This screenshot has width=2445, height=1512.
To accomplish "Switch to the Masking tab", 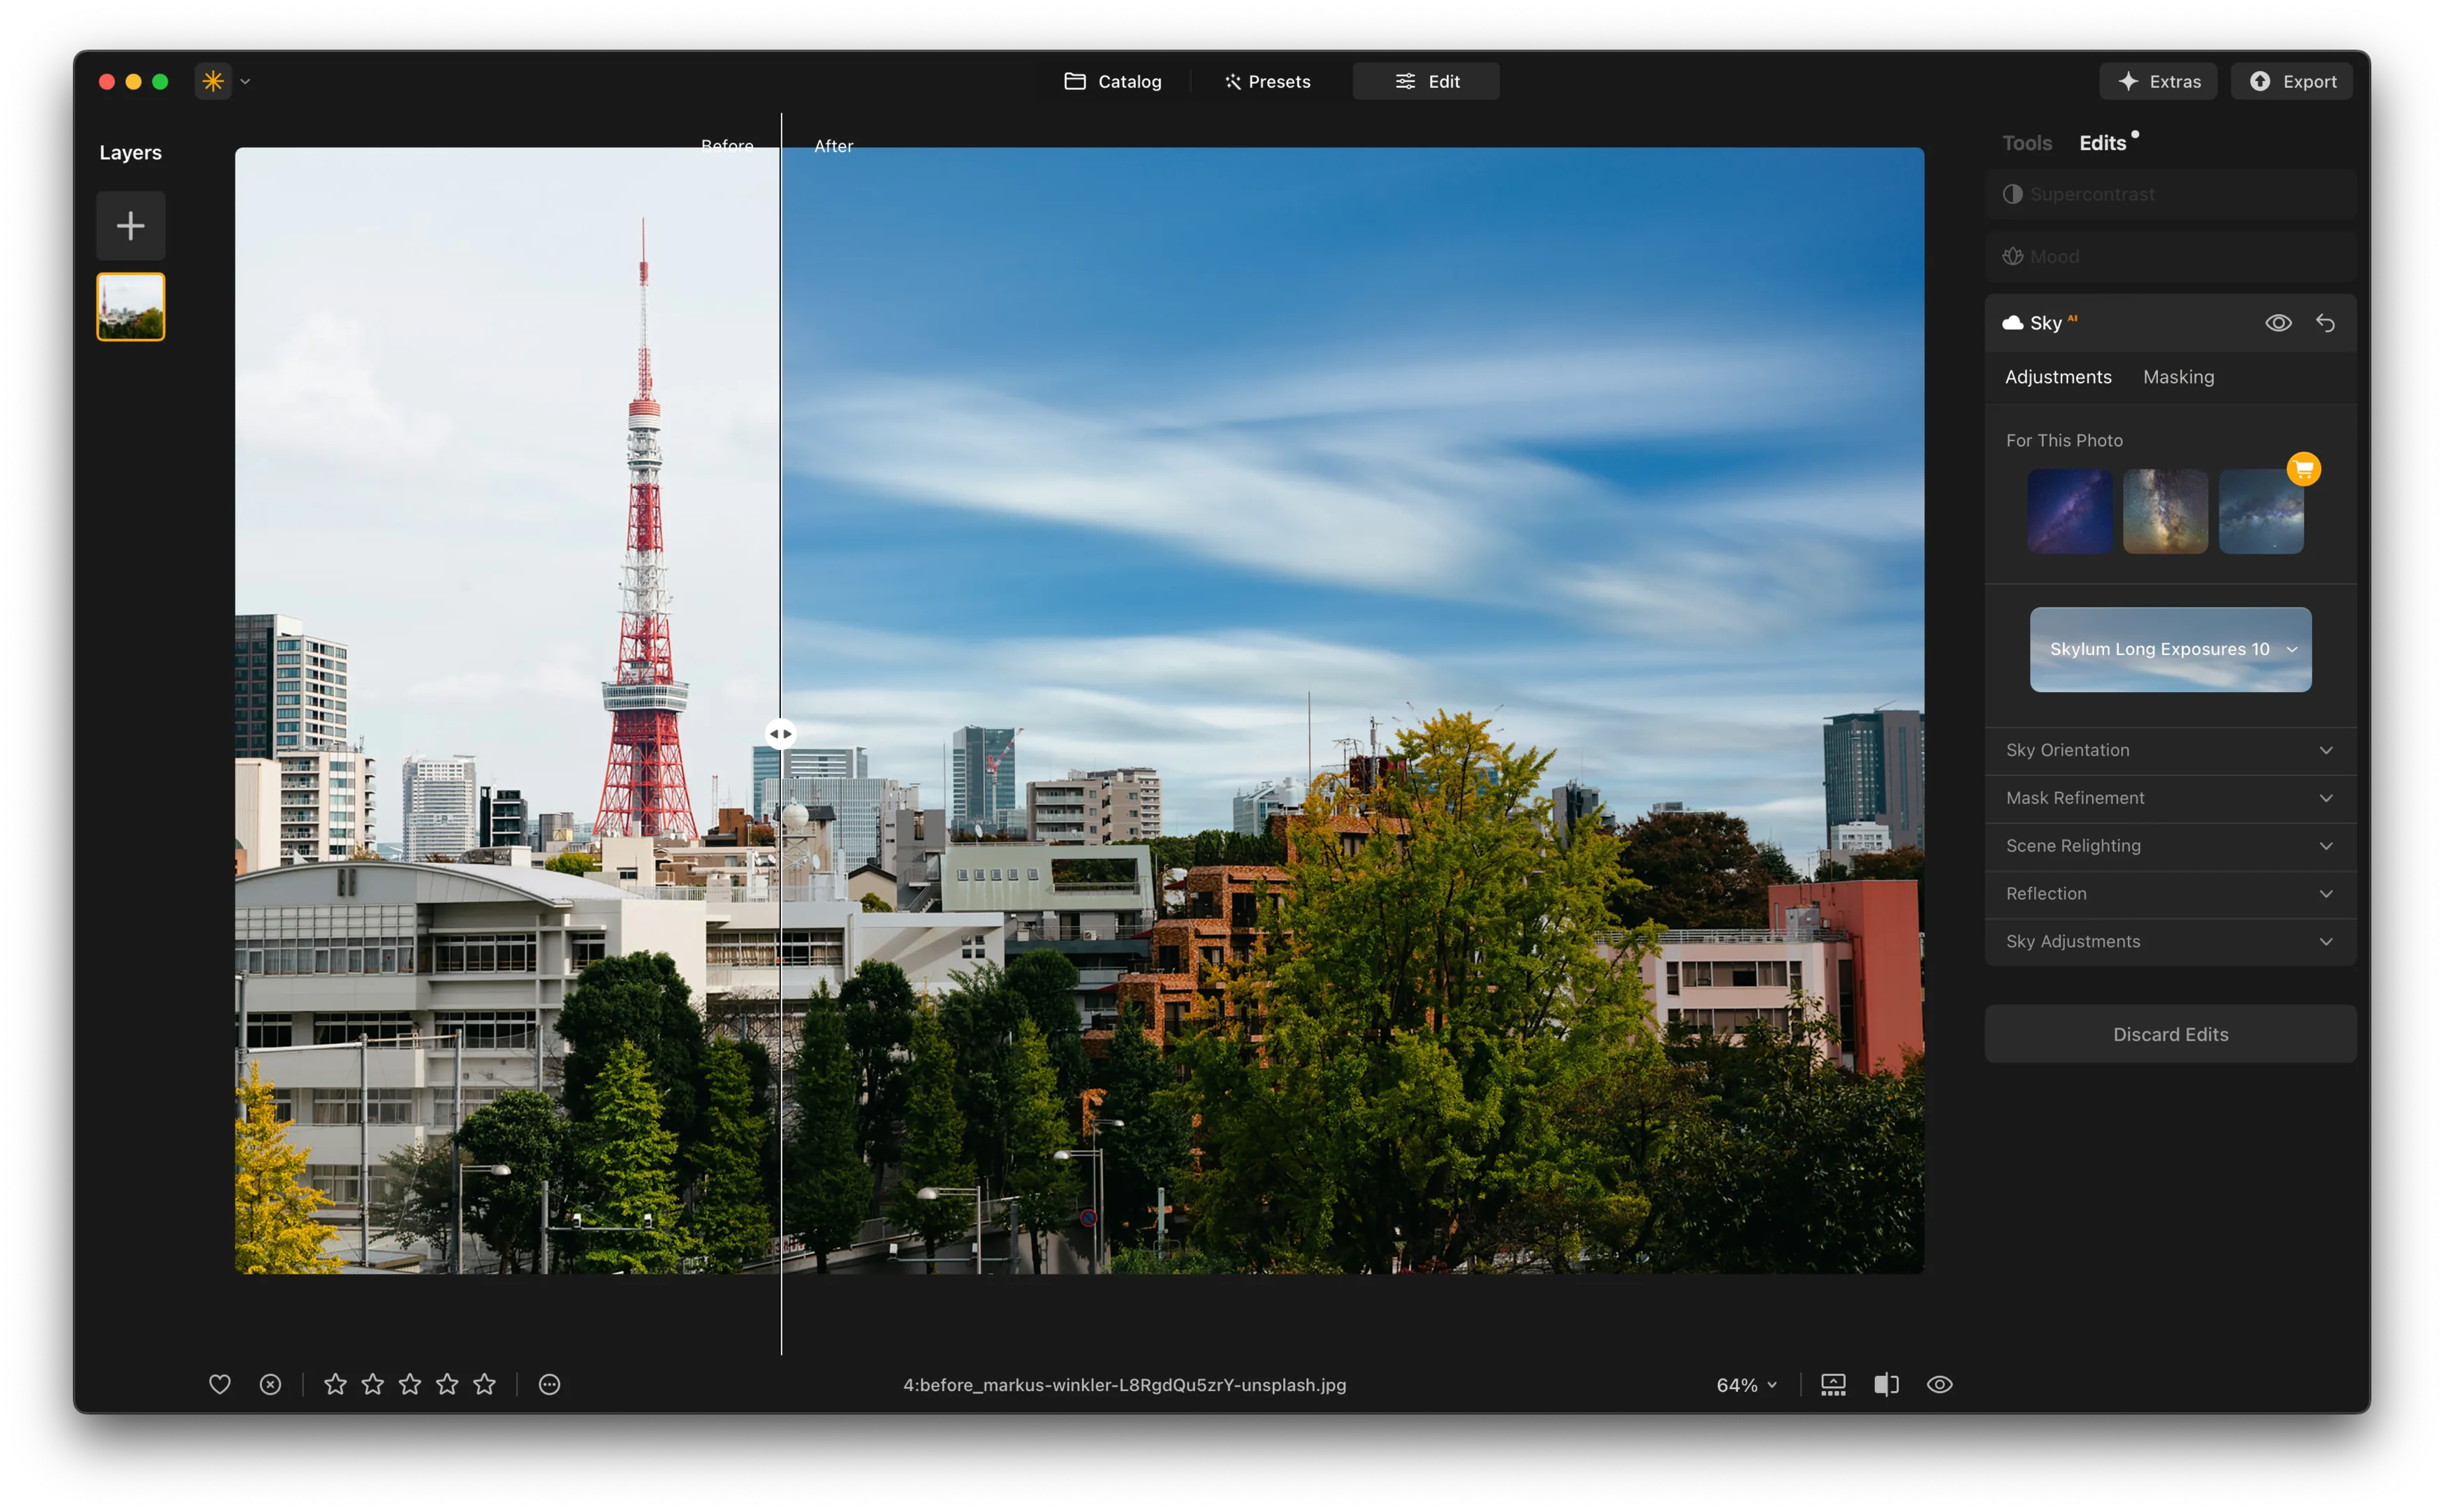I will point(2178,377).
